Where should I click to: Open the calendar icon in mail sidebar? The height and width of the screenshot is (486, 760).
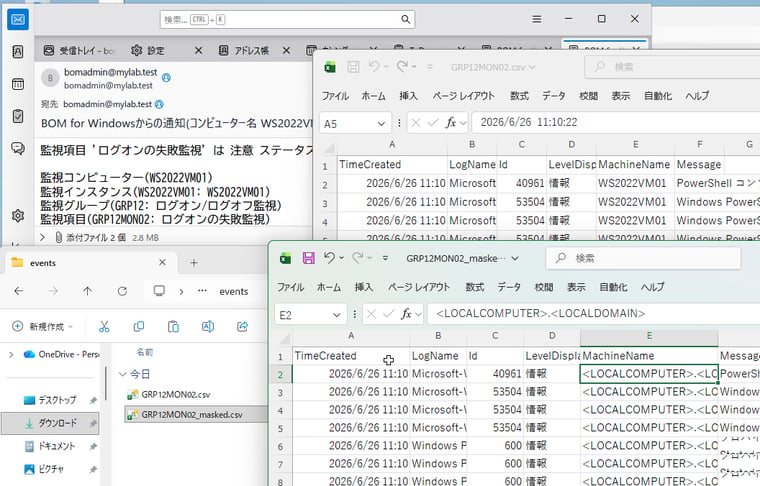pos(18,84)
